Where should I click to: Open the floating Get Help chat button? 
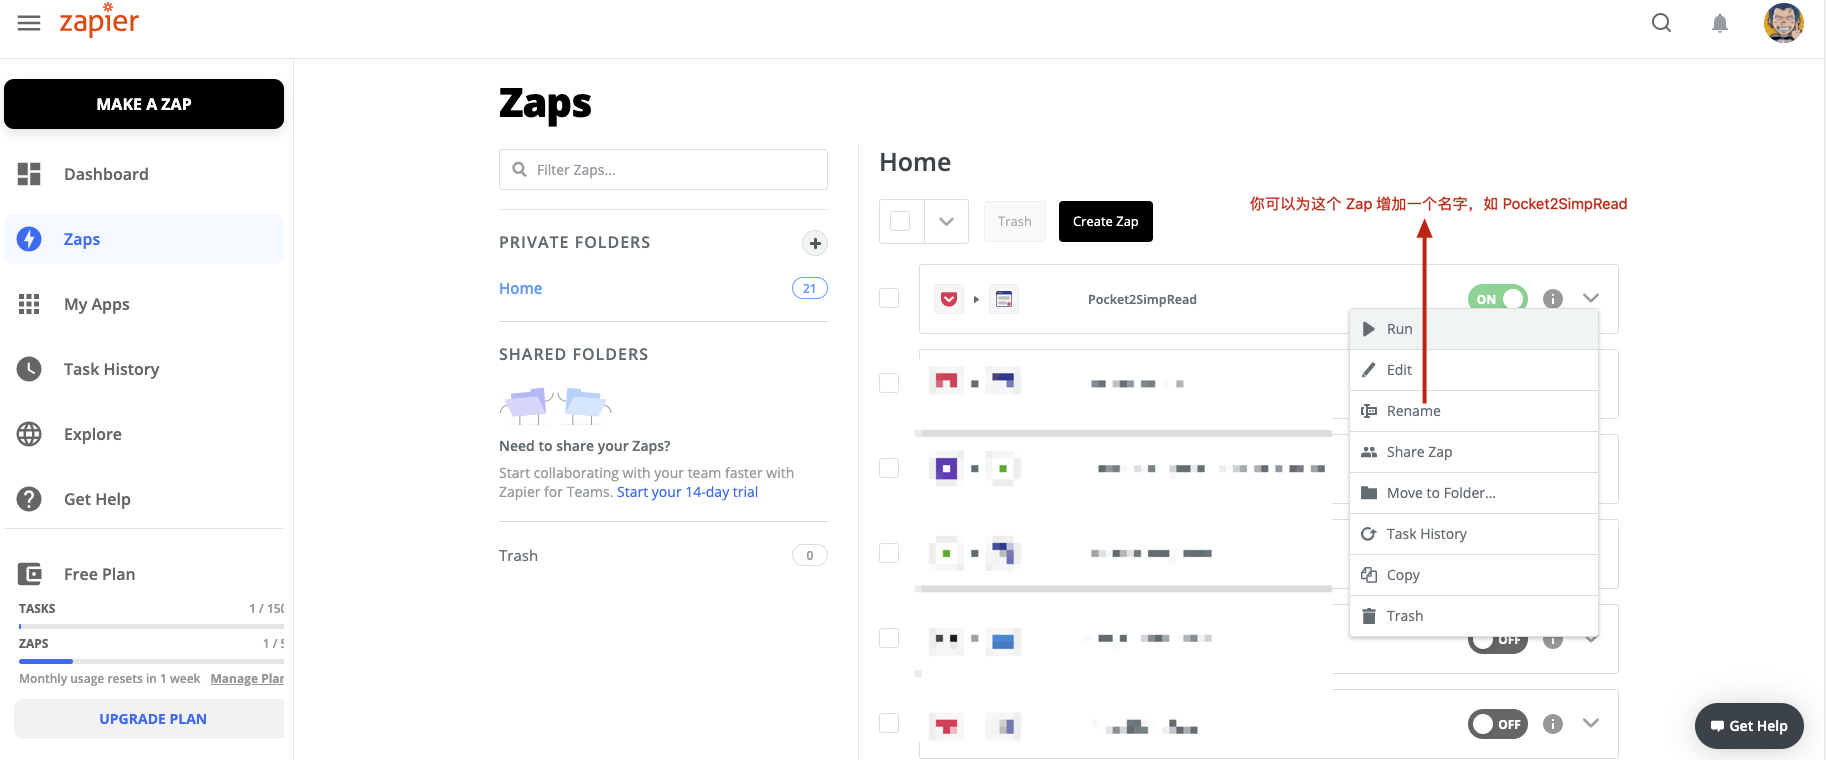click(1749, 726)
